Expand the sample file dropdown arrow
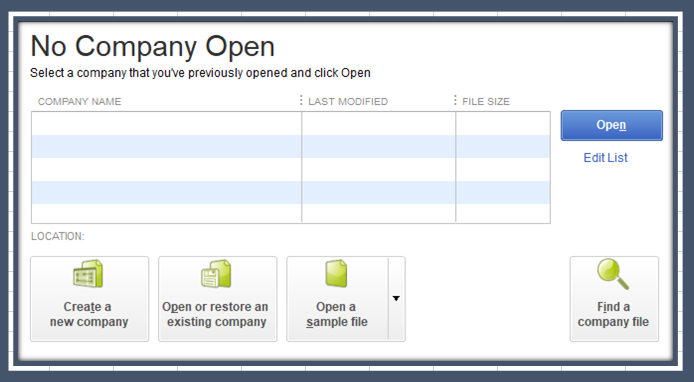 pos(396,298)
